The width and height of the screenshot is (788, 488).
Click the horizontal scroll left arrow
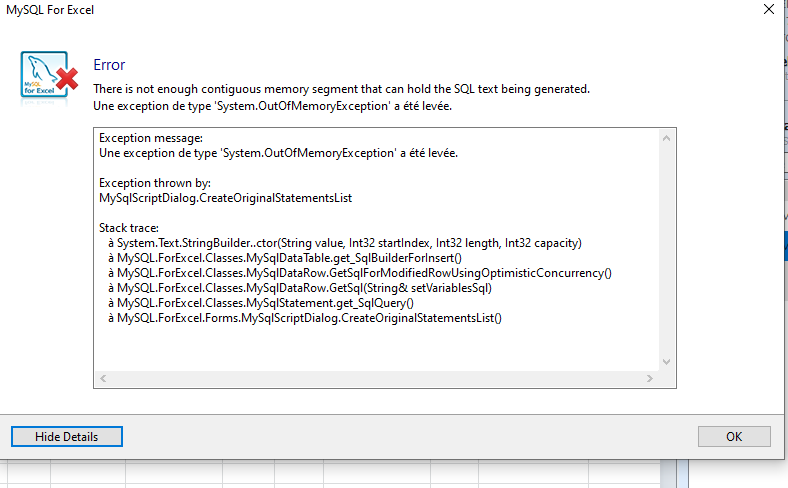(x=103, y=378)
